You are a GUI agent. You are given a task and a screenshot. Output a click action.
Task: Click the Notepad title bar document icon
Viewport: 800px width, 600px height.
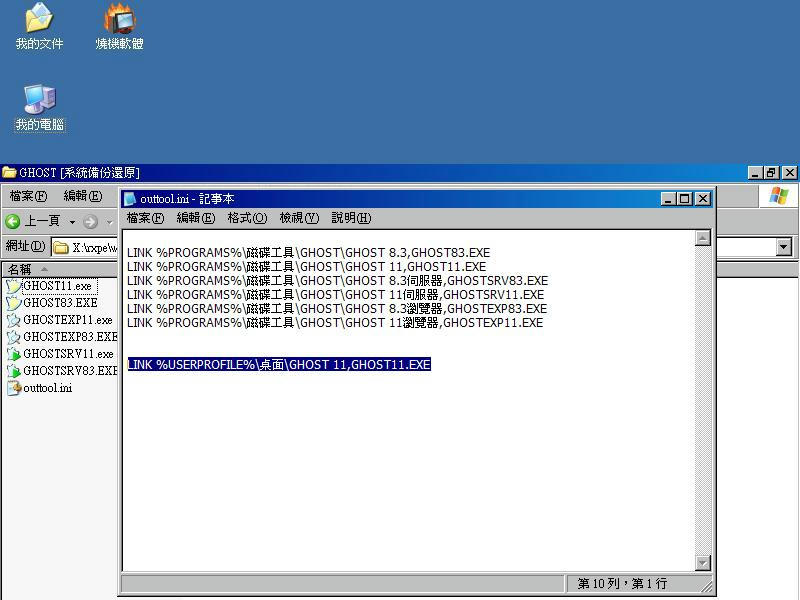click(130, 198)
